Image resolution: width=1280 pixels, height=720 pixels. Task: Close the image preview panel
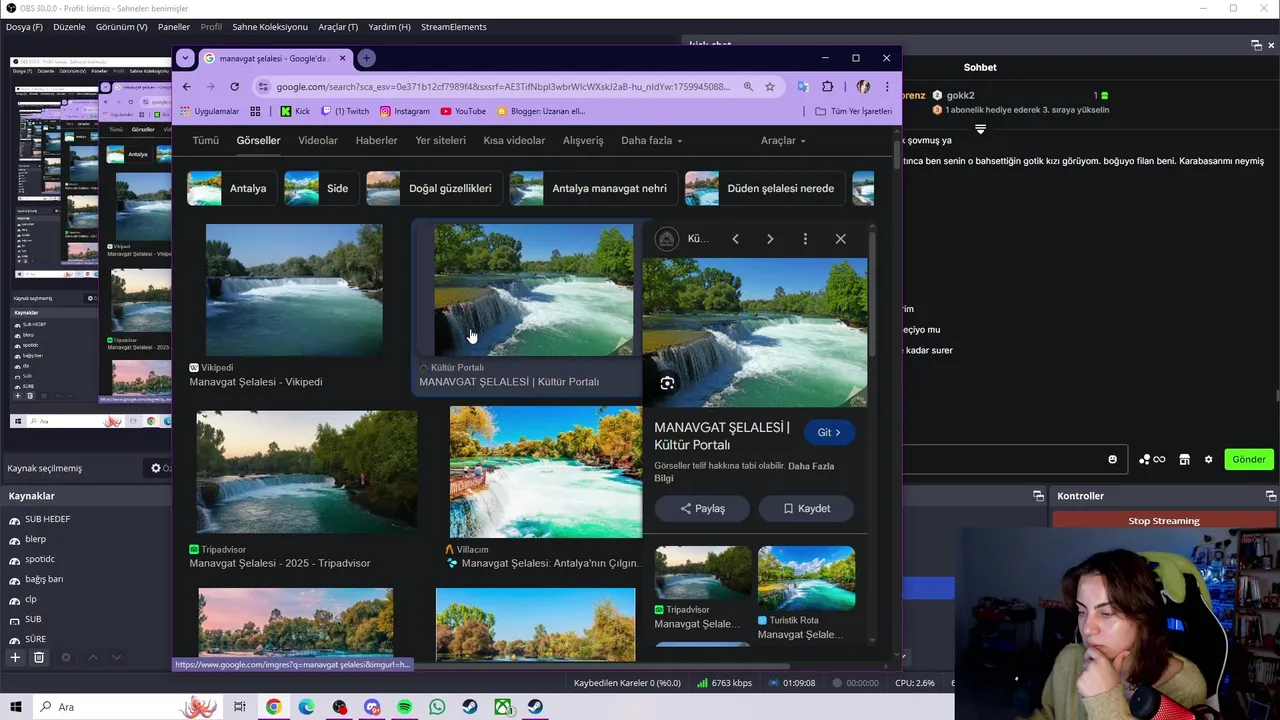[x=840, y=239]
